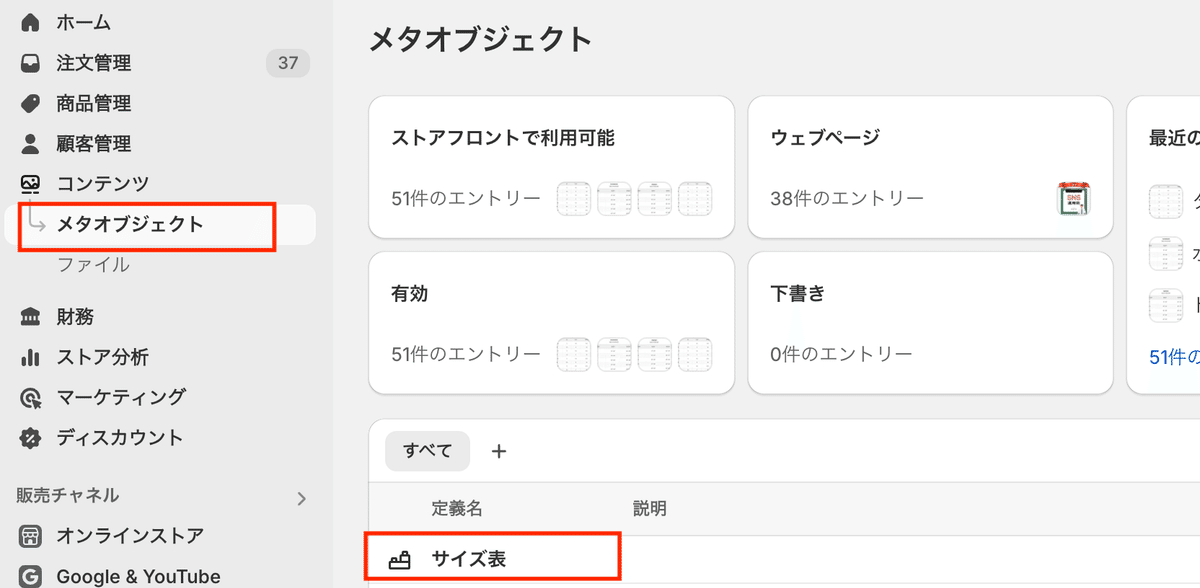Open the サイズ表 definition row

tap(785, 560)
